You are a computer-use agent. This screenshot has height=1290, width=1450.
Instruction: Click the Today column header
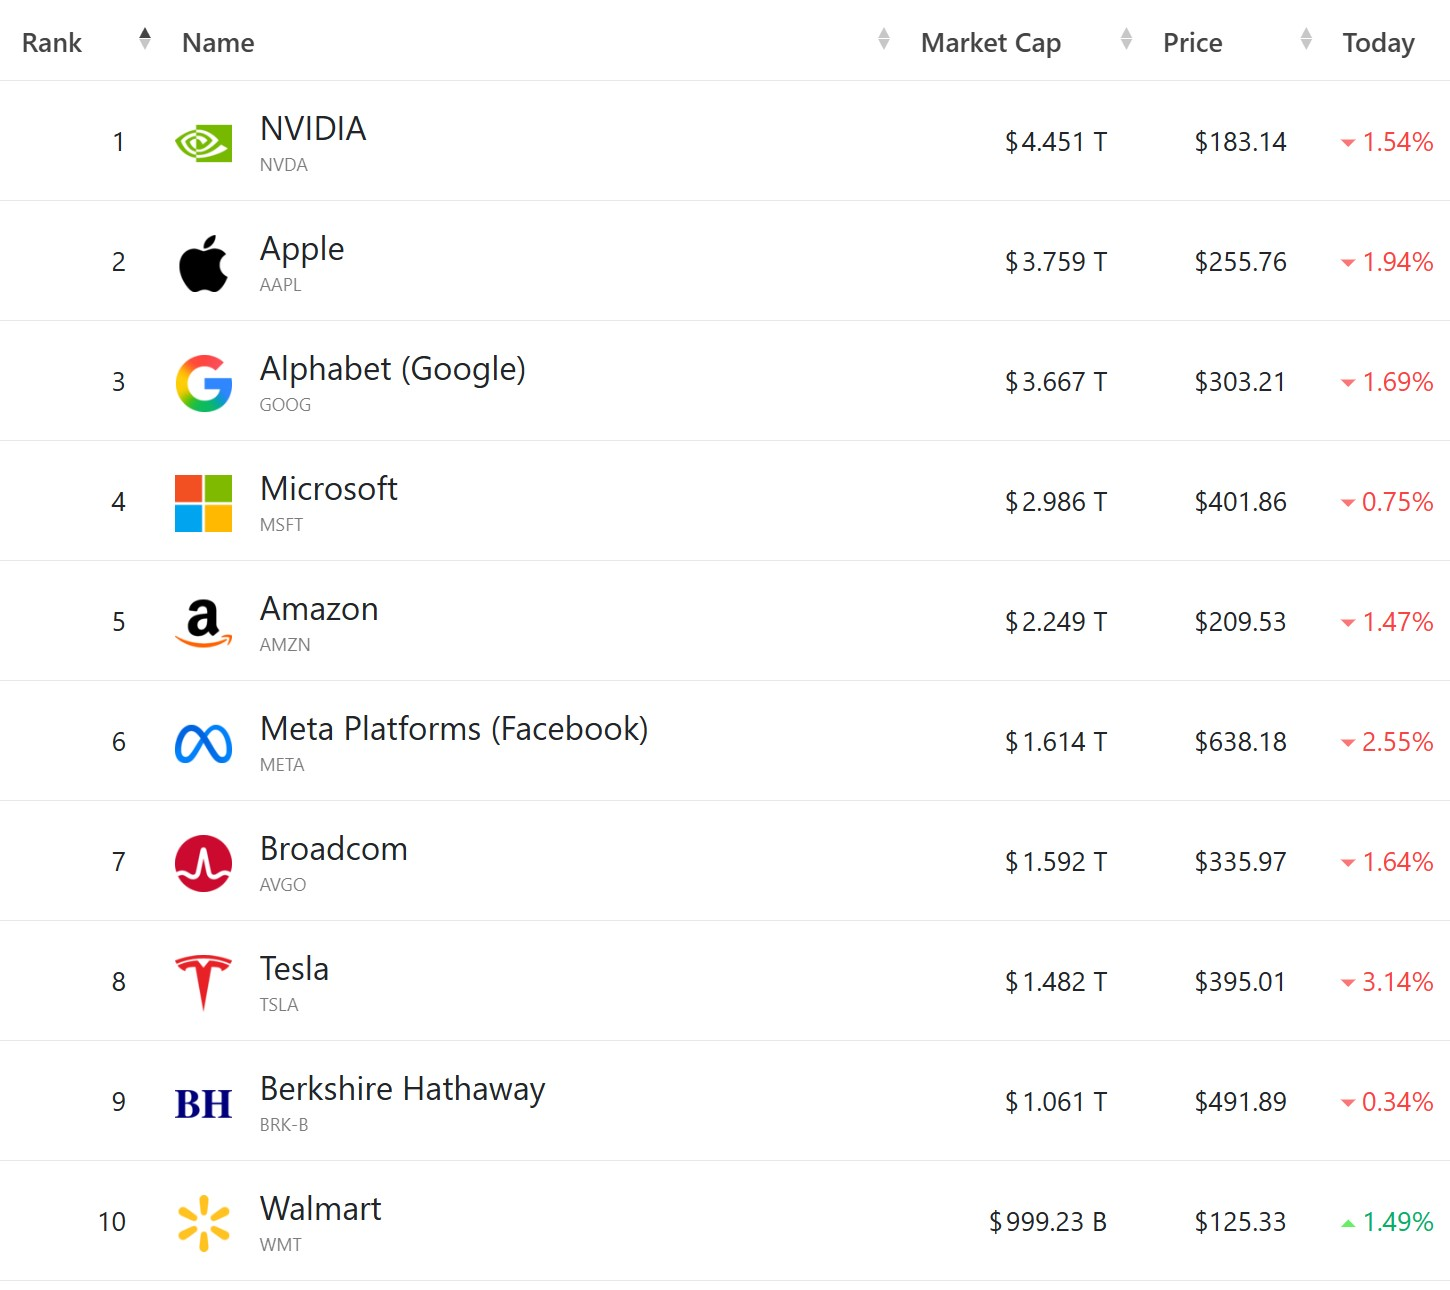coord(1378,43)
